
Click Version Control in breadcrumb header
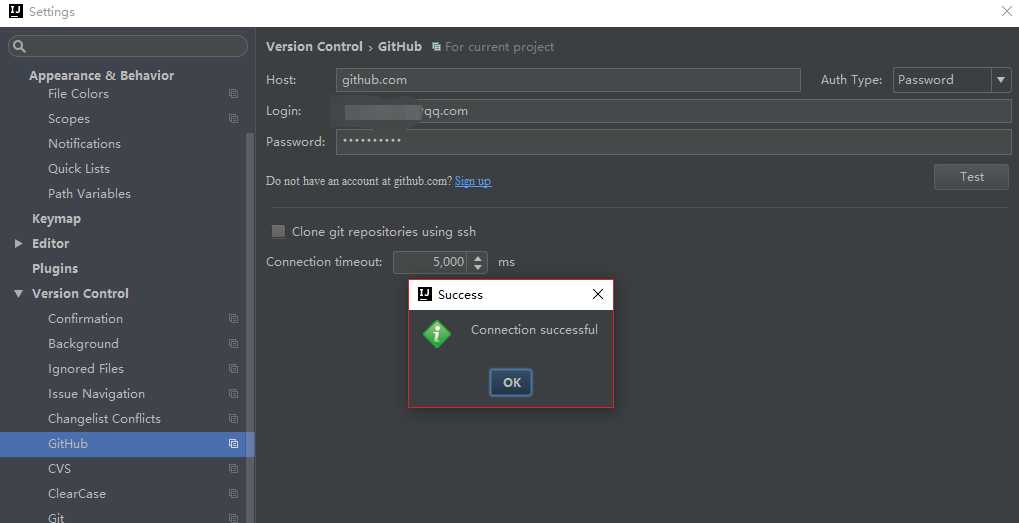tap(315, 47)
